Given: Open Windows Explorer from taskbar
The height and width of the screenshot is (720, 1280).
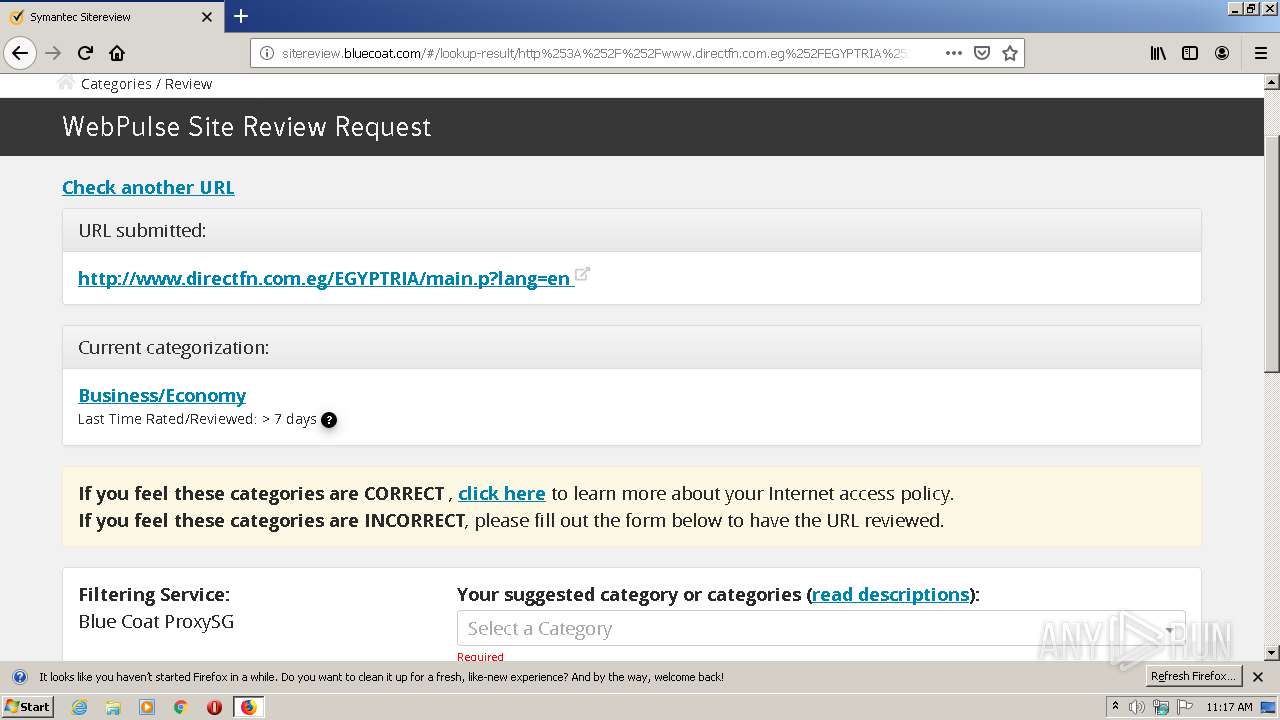Looking at the screenshot, I should (x=113, y=707).
